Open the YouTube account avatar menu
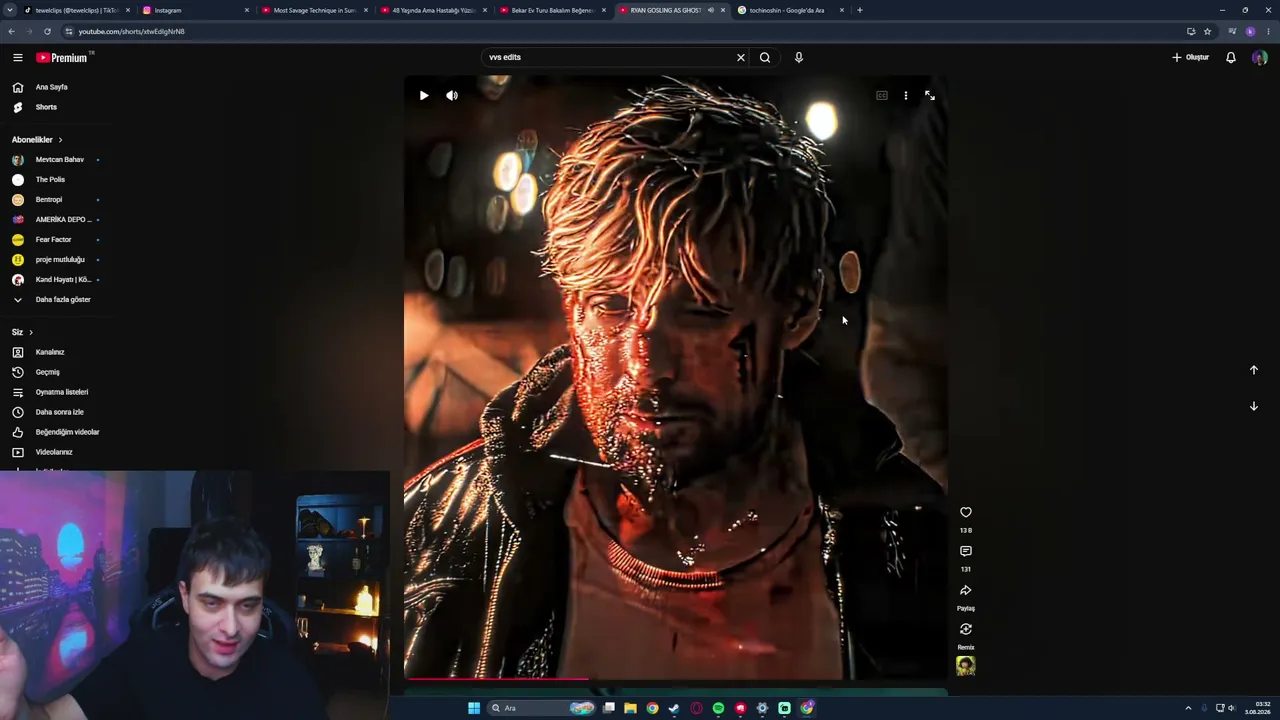This screenshot has height=720, width=1280. (1260, 58)
